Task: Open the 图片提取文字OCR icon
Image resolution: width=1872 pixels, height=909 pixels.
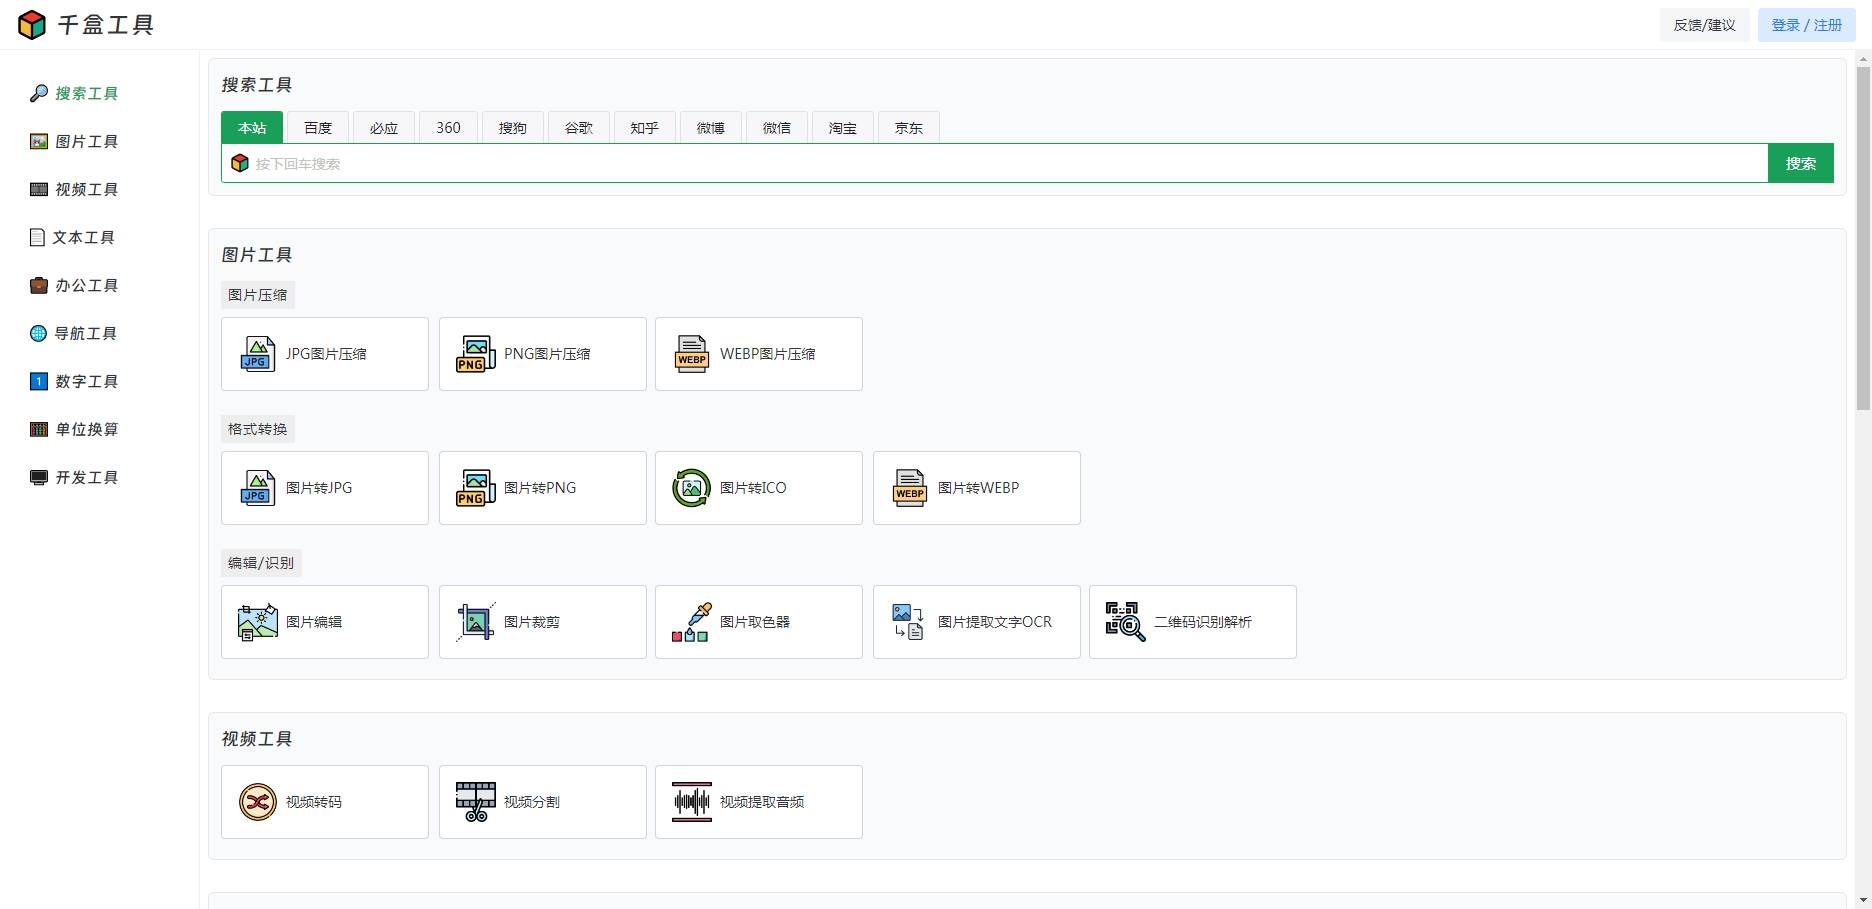Action: pyautogui.click(x=909, y=622)
